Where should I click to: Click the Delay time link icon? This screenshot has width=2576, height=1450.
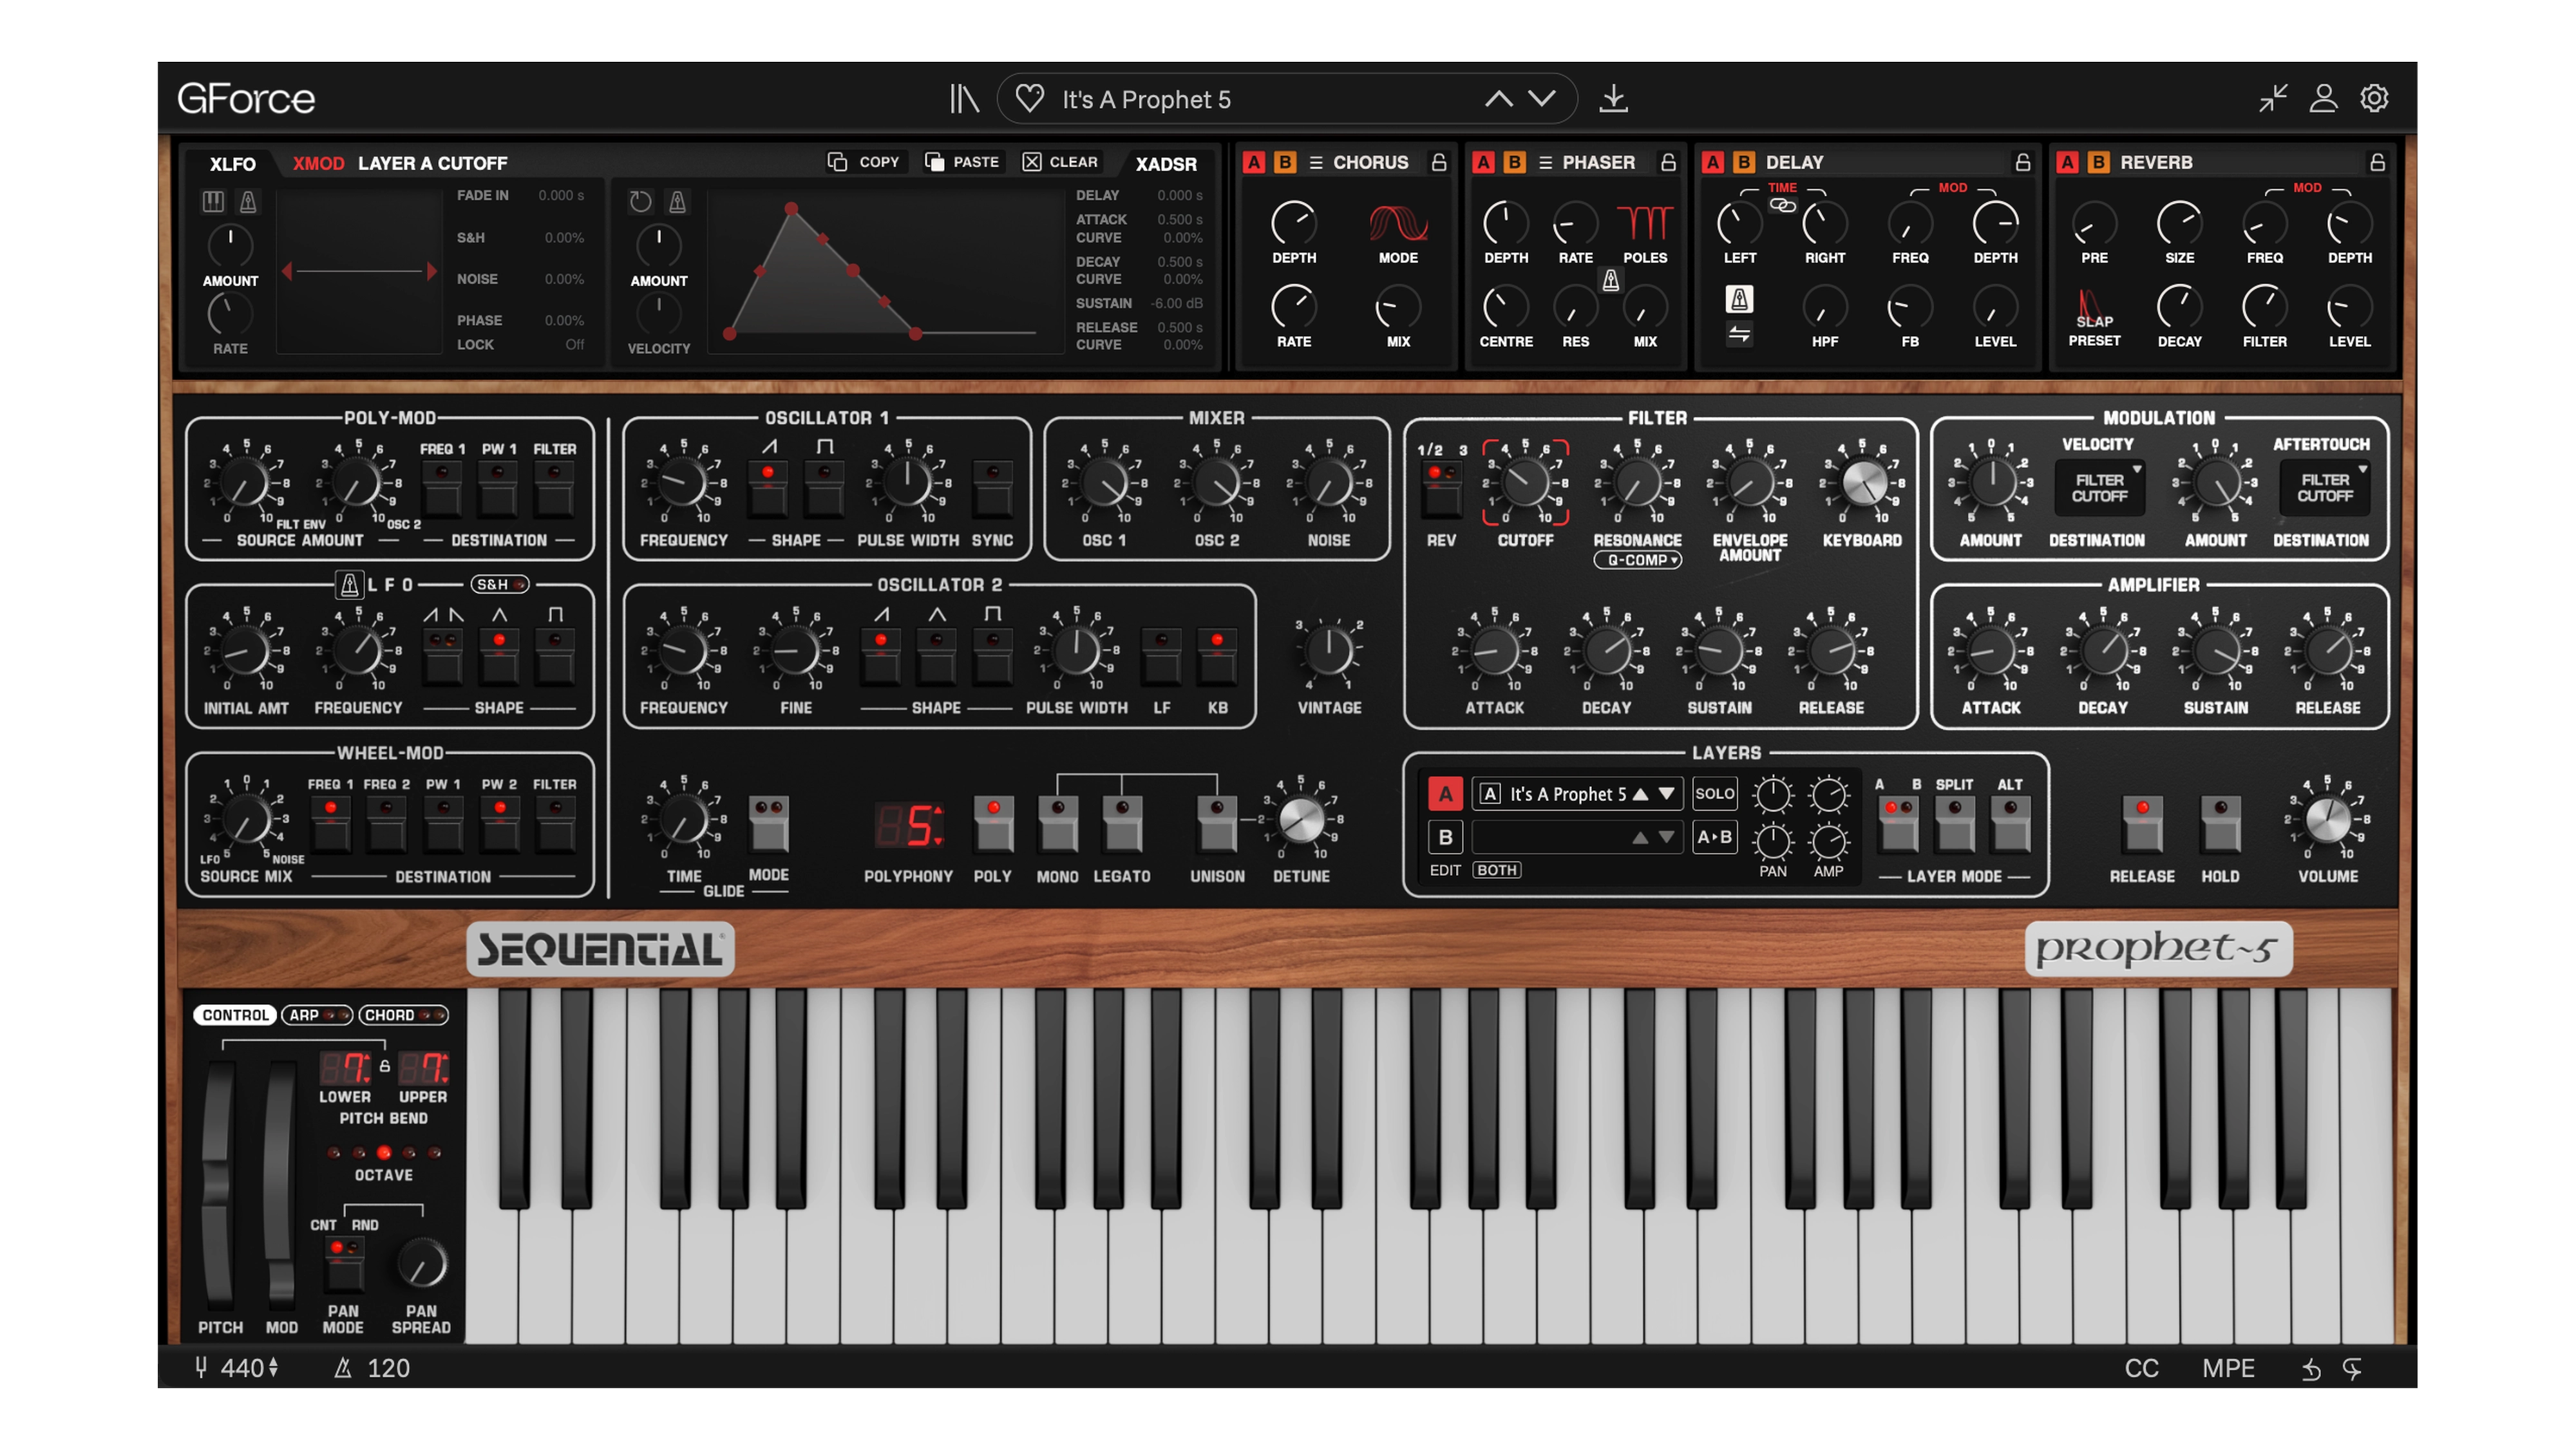(x=1782, y=205)
